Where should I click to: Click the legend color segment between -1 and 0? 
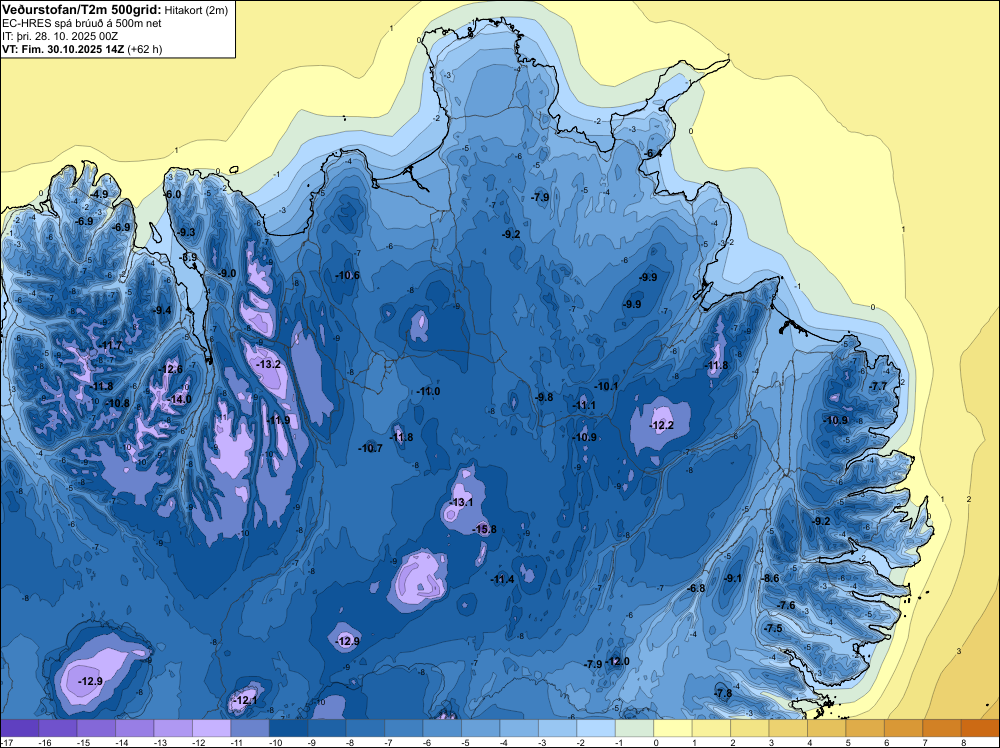[635, 728]
